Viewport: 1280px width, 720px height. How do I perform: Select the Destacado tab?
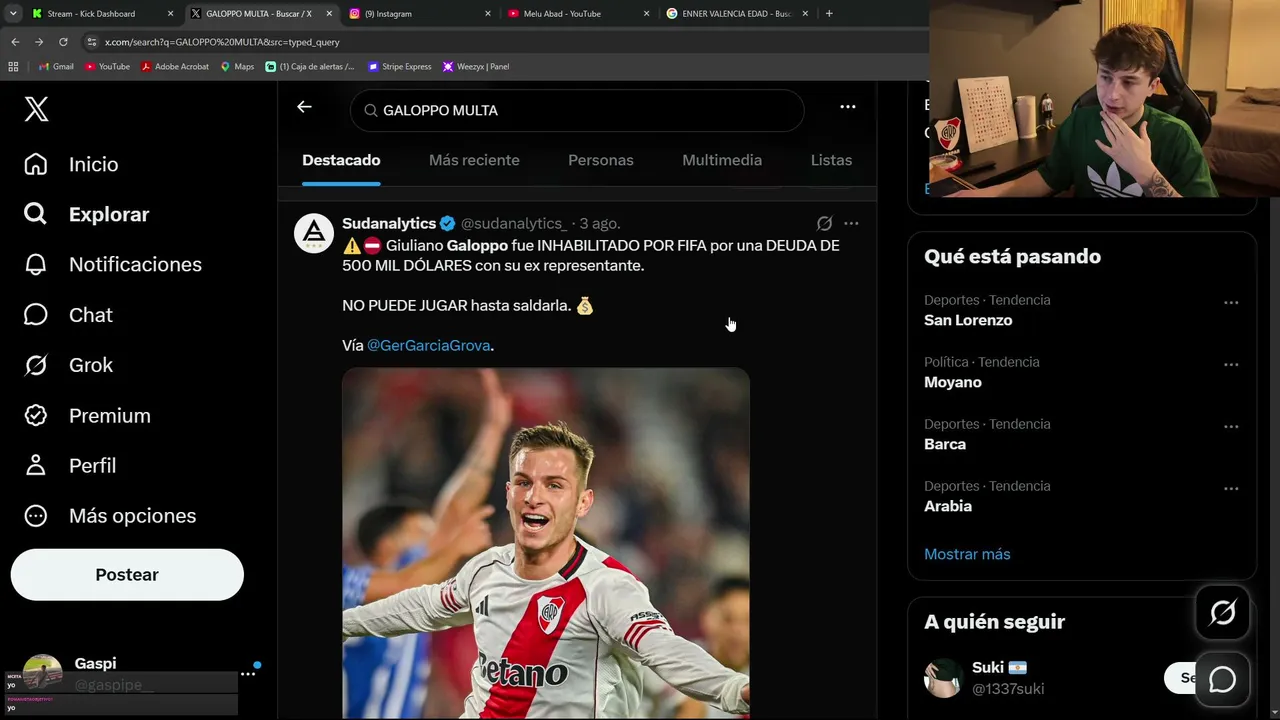pos(341,160)
